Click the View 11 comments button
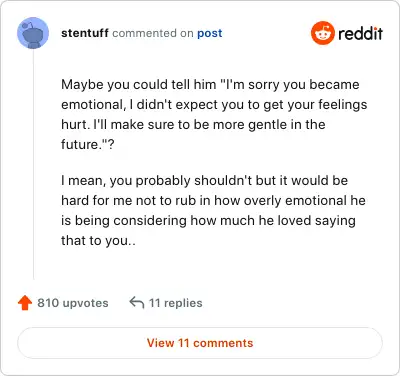400x376 pixels. click(200, 343)
